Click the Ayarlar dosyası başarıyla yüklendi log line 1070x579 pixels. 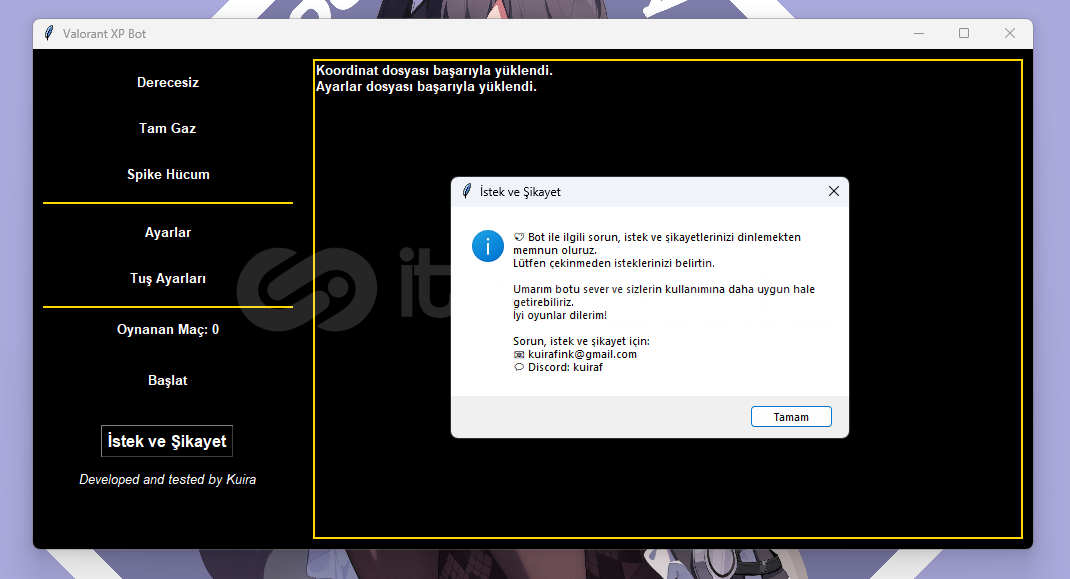[426, 87]
